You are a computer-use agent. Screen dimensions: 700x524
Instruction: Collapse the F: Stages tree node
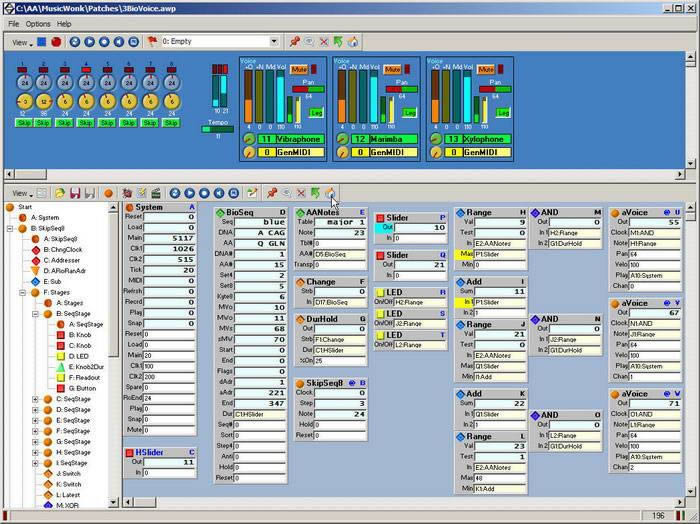22,292
